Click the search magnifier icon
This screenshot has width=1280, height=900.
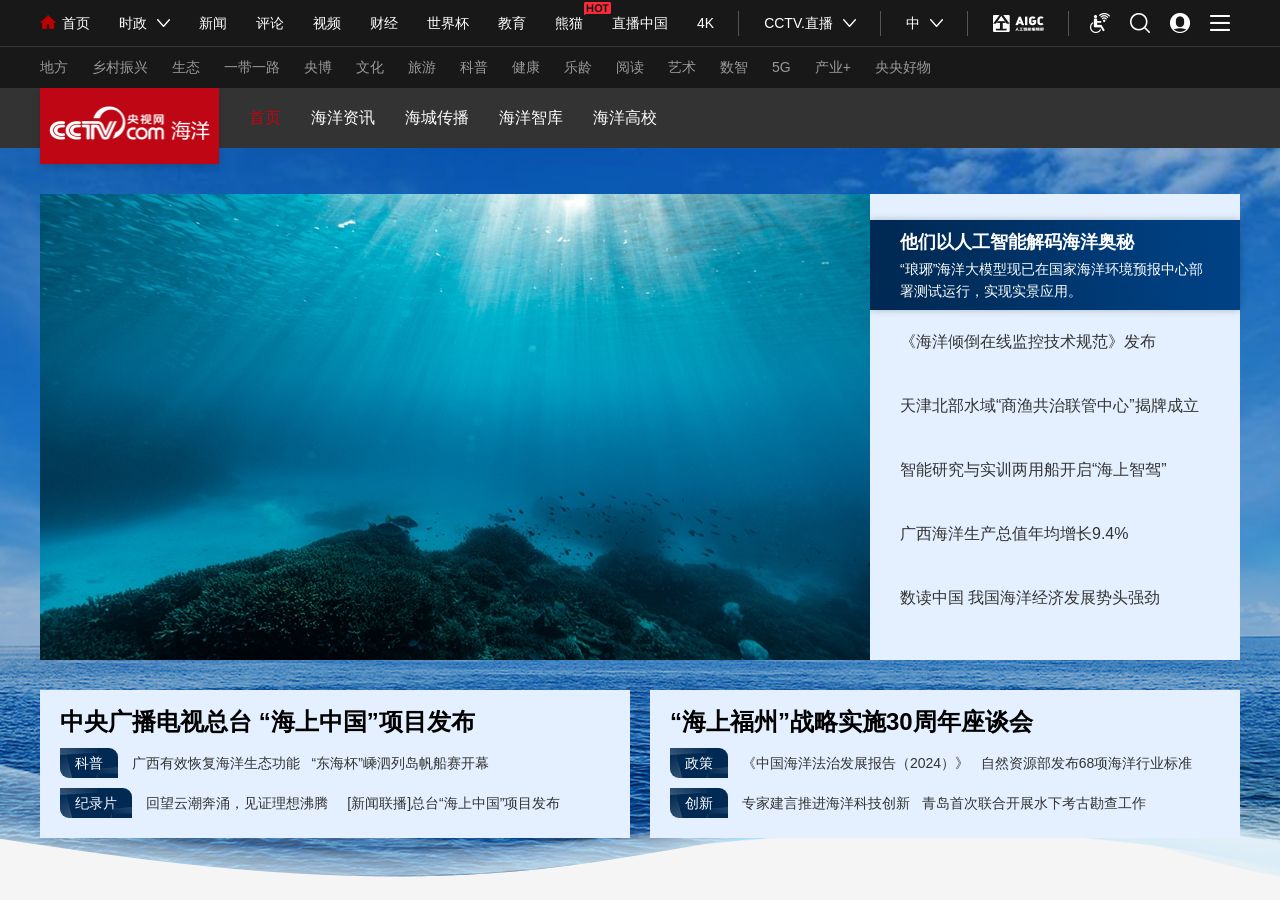(1140, 23)
